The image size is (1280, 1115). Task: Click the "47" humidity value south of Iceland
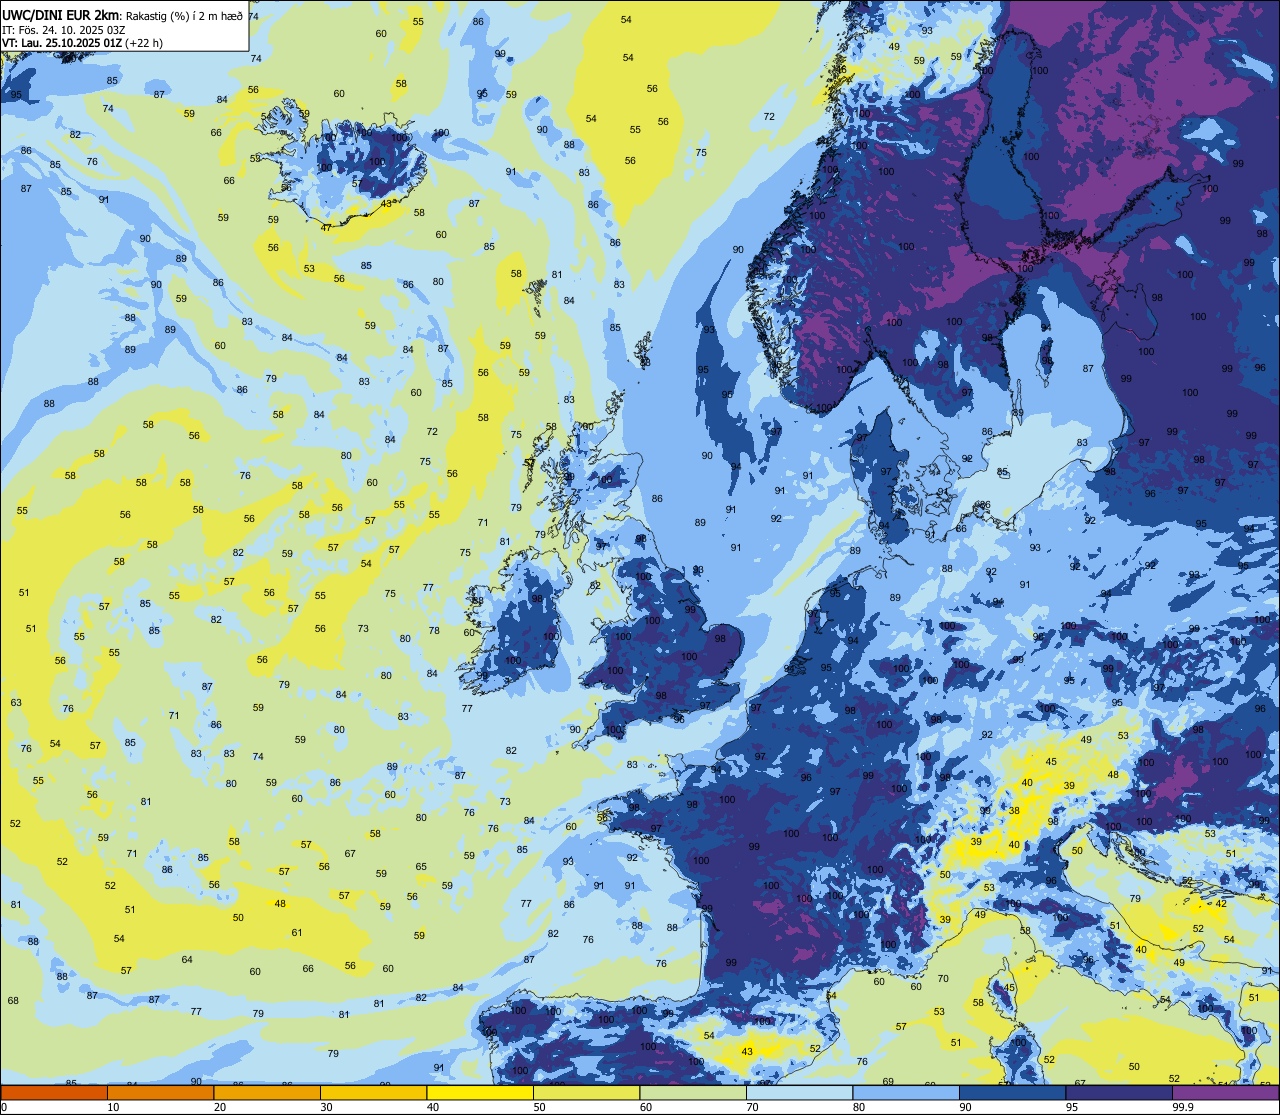[x=326, y=228]
